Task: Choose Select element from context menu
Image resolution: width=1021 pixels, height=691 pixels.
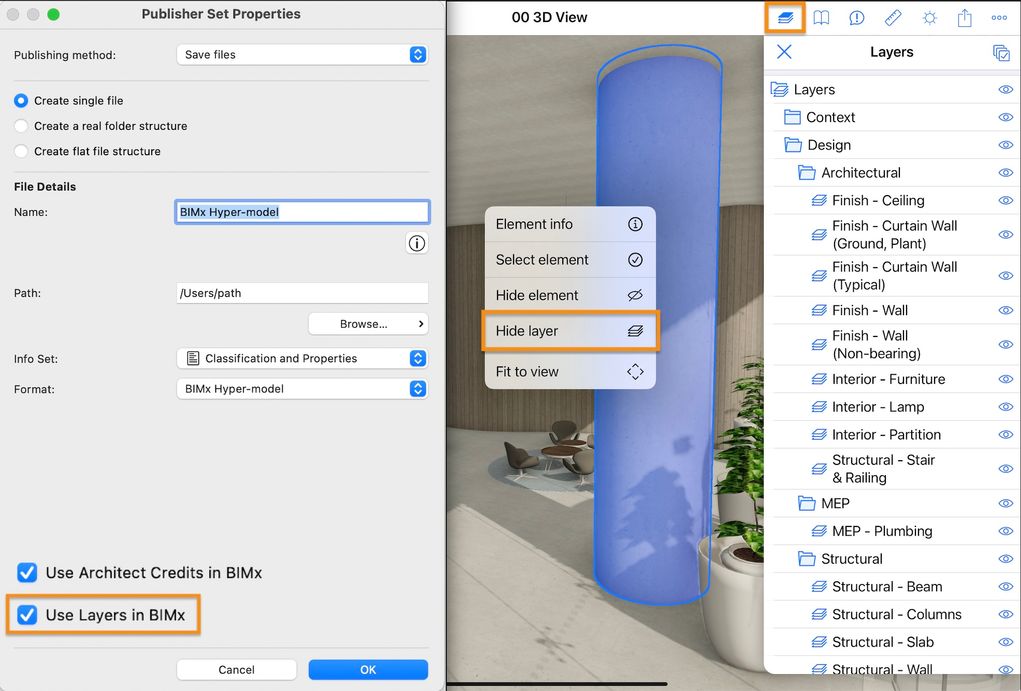Action: 570,260
